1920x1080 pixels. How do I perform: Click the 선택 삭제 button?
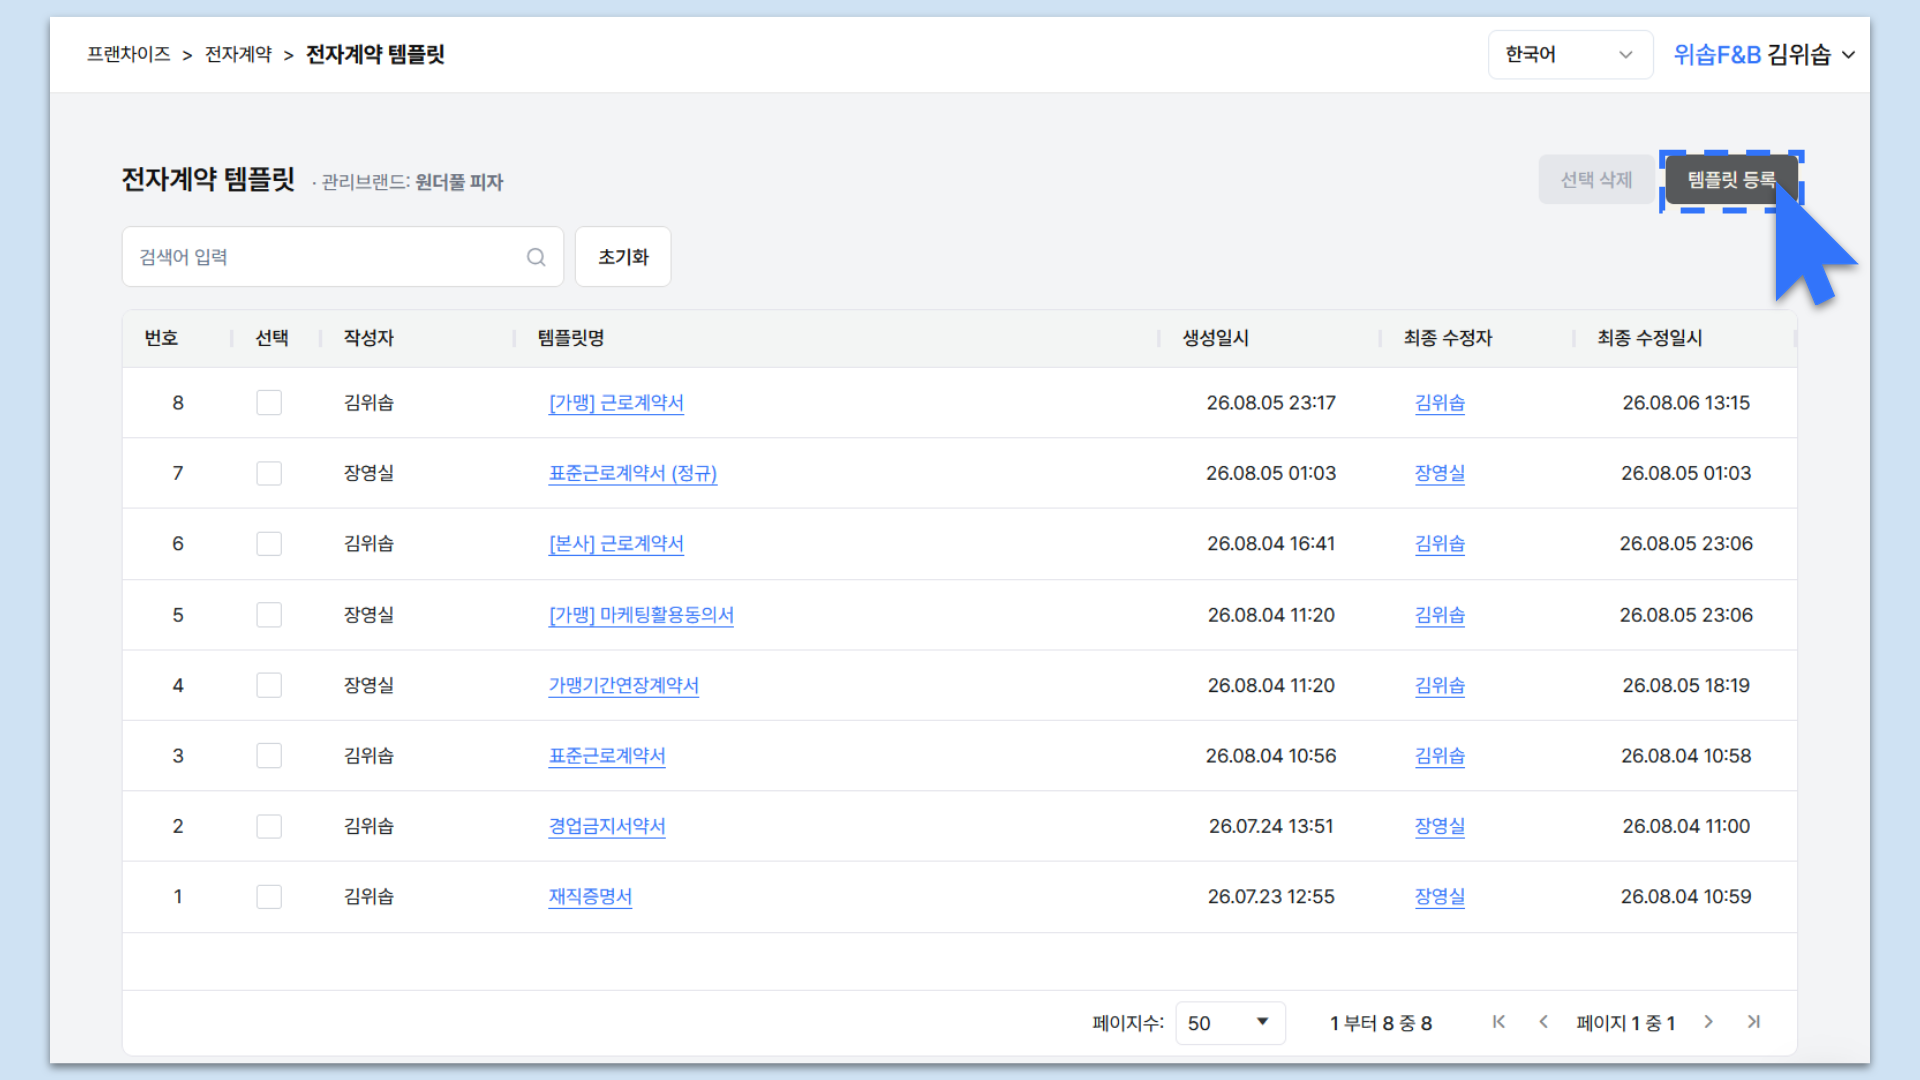[1596, 180]
